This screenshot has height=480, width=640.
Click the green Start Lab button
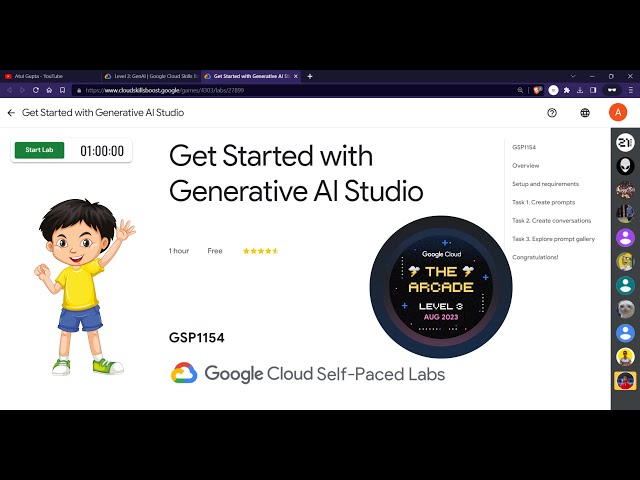39,150
